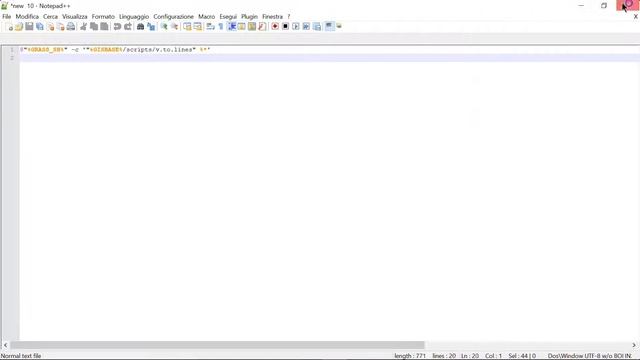640x360 pixels.
Task: Click the horizontal scrollbar left arrow
Action: pos(5,345)
